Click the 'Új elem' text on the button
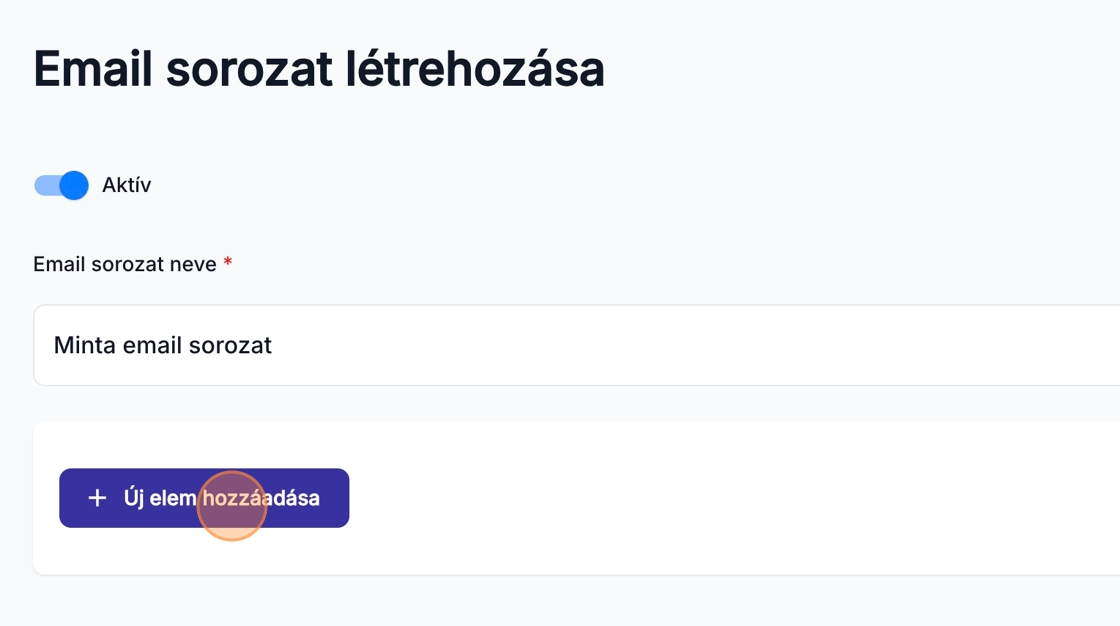The width and height of the screenshot is (1120, 626). click(x=159, y=498)
